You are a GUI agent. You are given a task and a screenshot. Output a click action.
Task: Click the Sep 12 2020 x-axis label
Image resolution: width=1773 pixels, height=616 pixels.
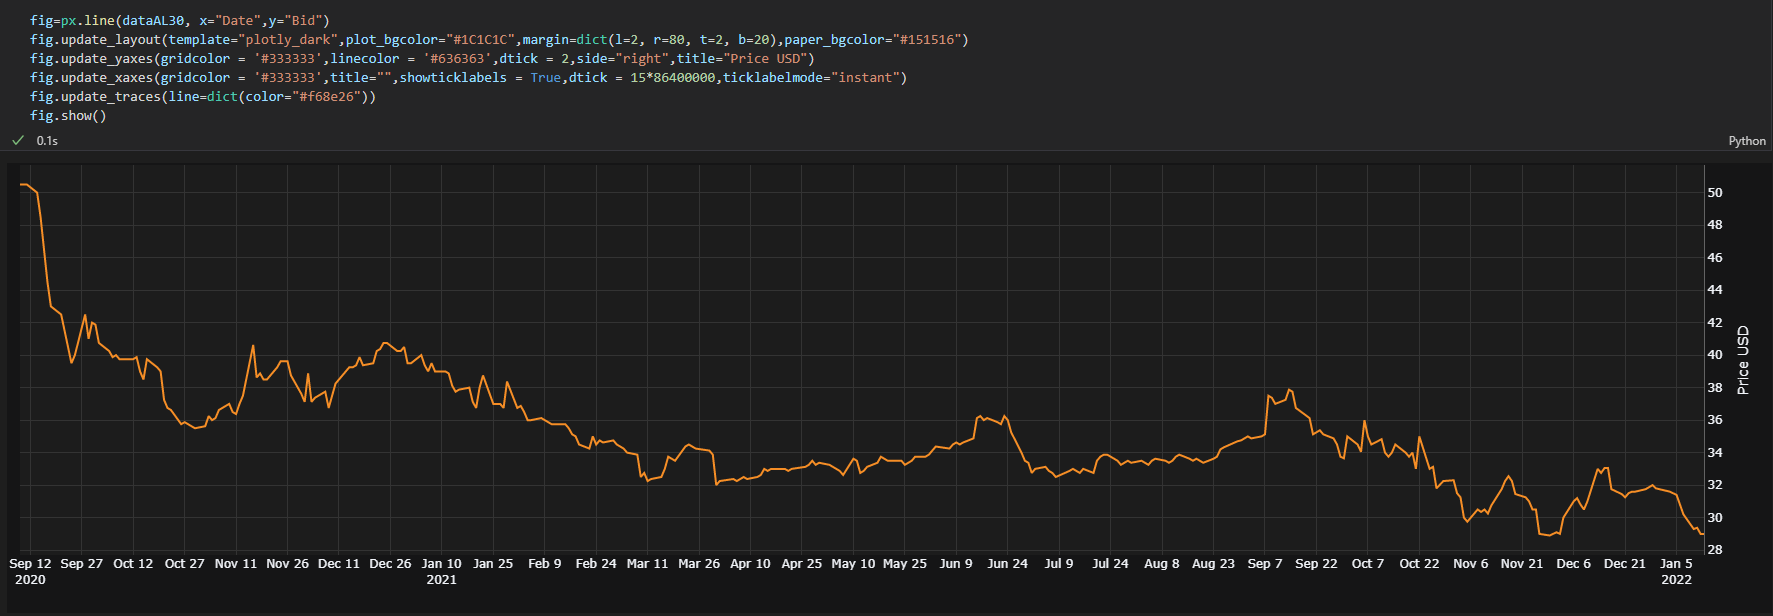(30, 571)
